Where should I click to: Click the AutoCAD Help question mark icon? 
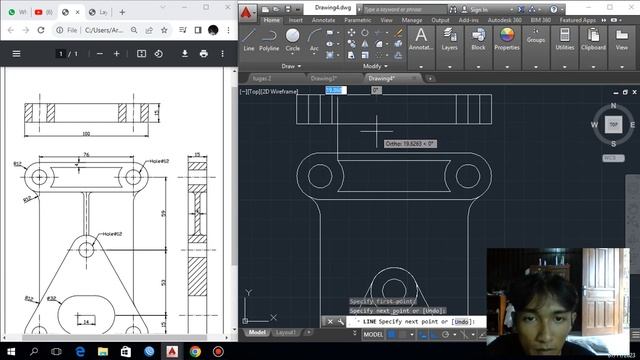(554, 9)
